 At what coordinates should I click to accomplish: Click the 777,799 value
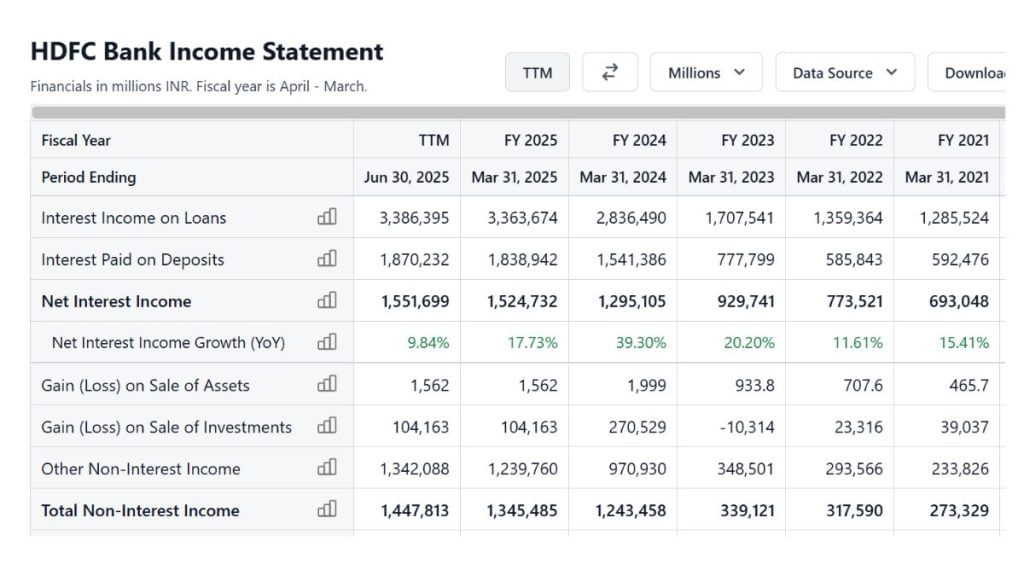tap(746, 259)
